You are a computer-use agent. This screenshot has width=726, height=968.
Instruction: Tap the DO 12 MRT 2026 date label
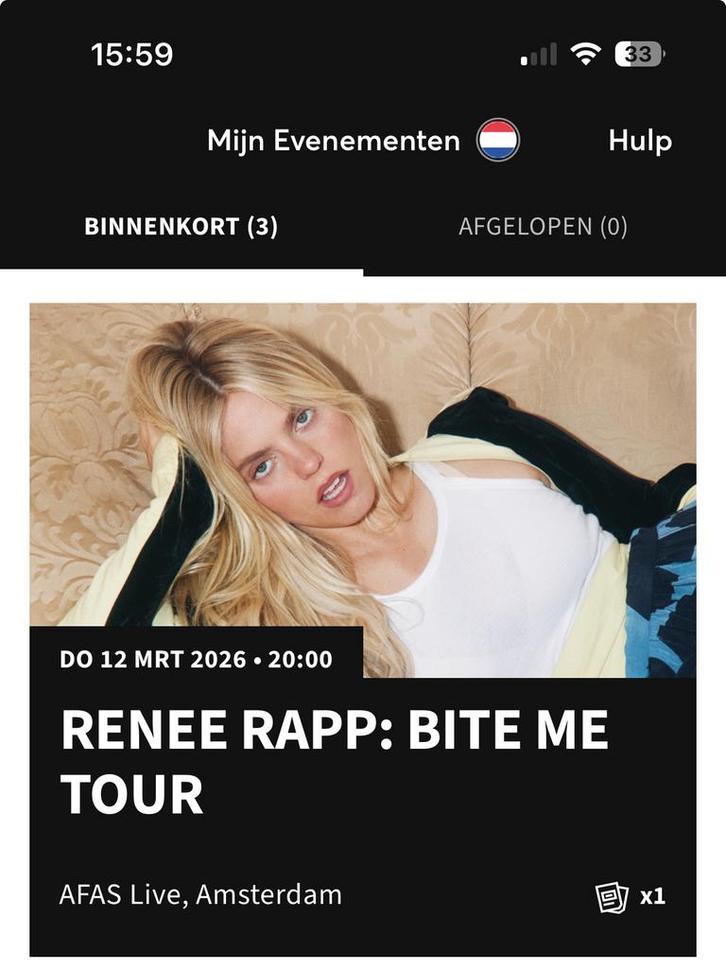click(x=153, y=659)
